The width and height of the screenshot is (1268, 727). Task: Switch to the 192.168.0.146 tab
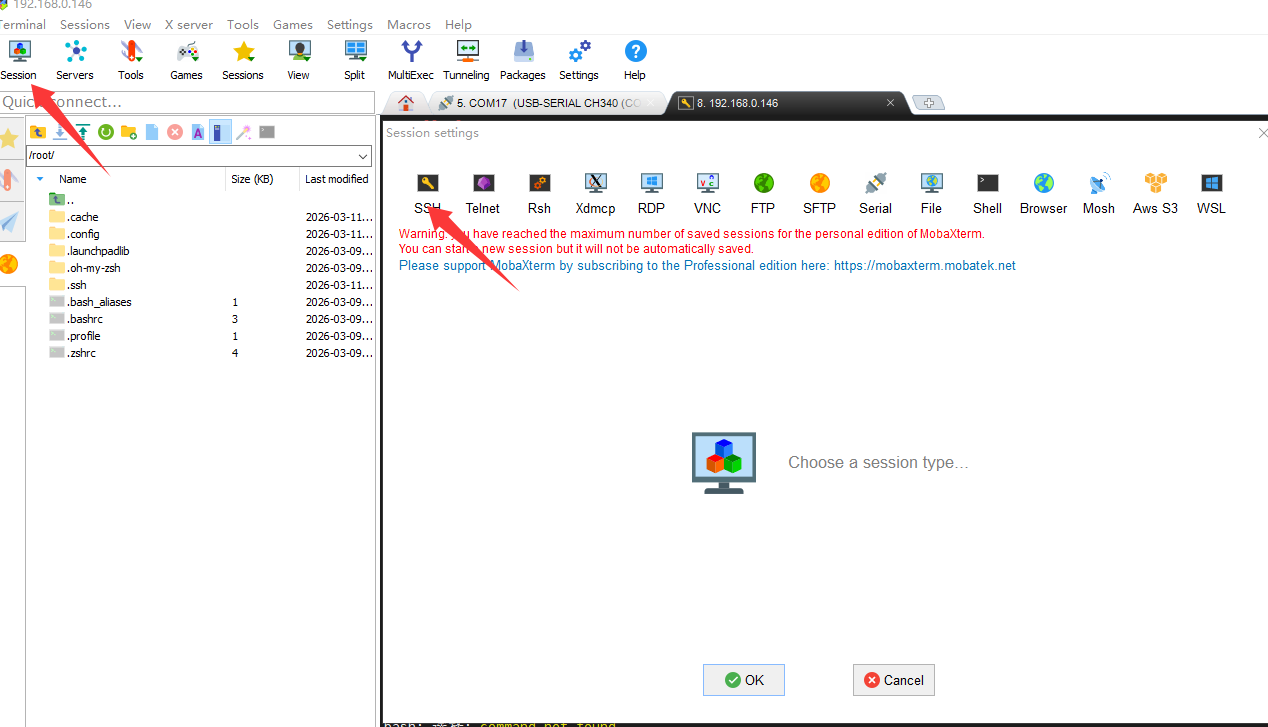785,103
